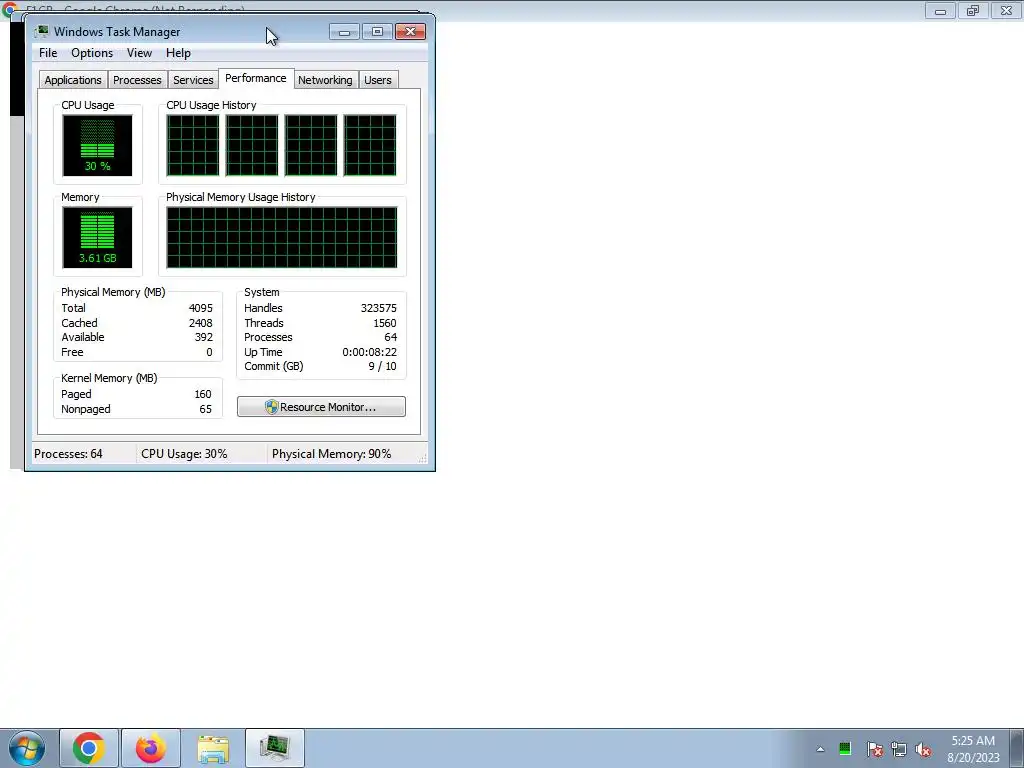This screenshot has height=768, width=1024.
Task: Minimize the Windows Task Manager window
Action: (x=344, y=32)
